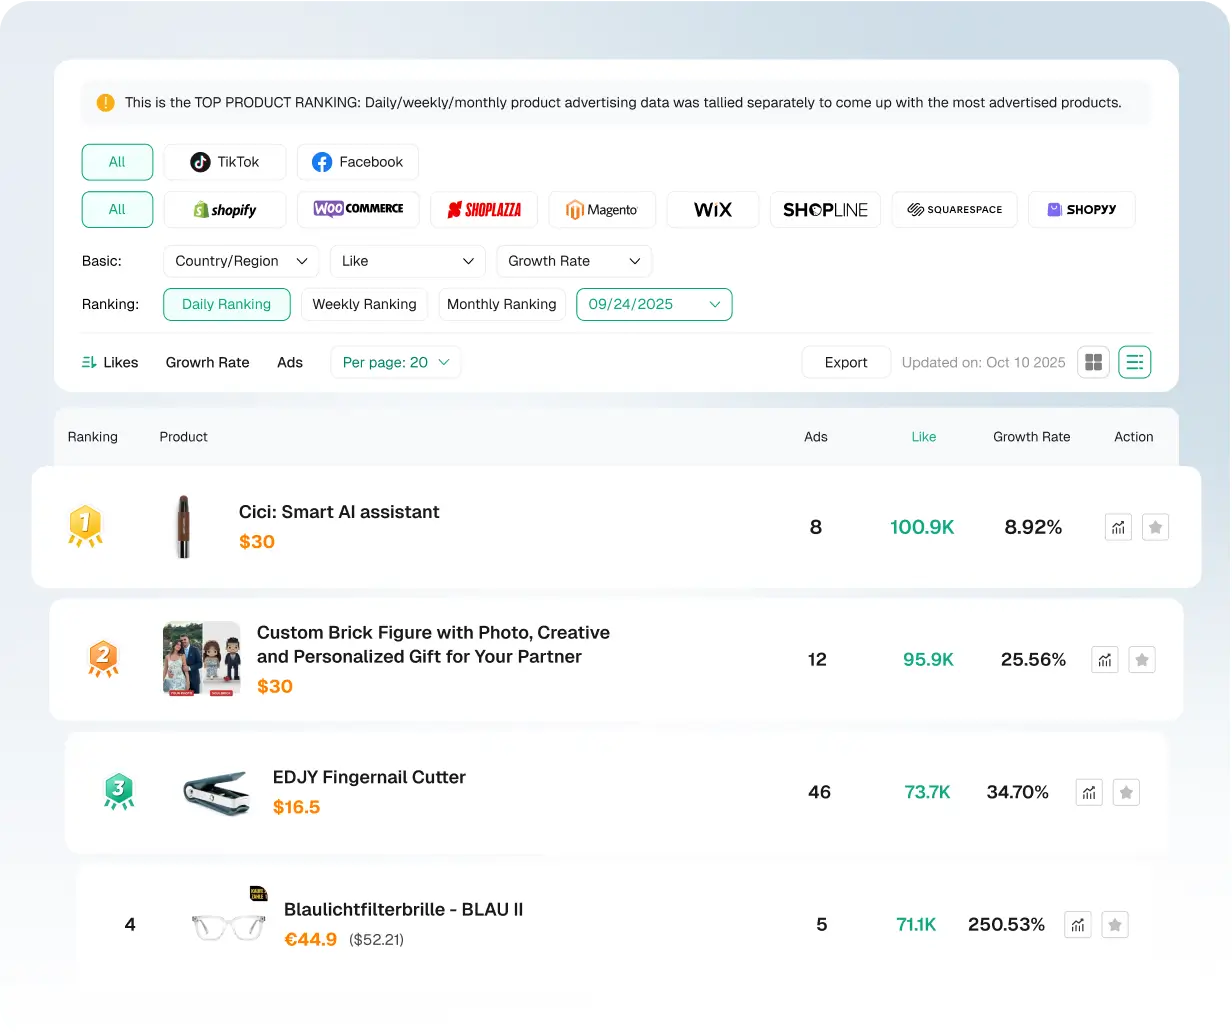Filter by Facebook platform
The height and width of the screenshot is (1036, 1232).
(x=357, y=162)
